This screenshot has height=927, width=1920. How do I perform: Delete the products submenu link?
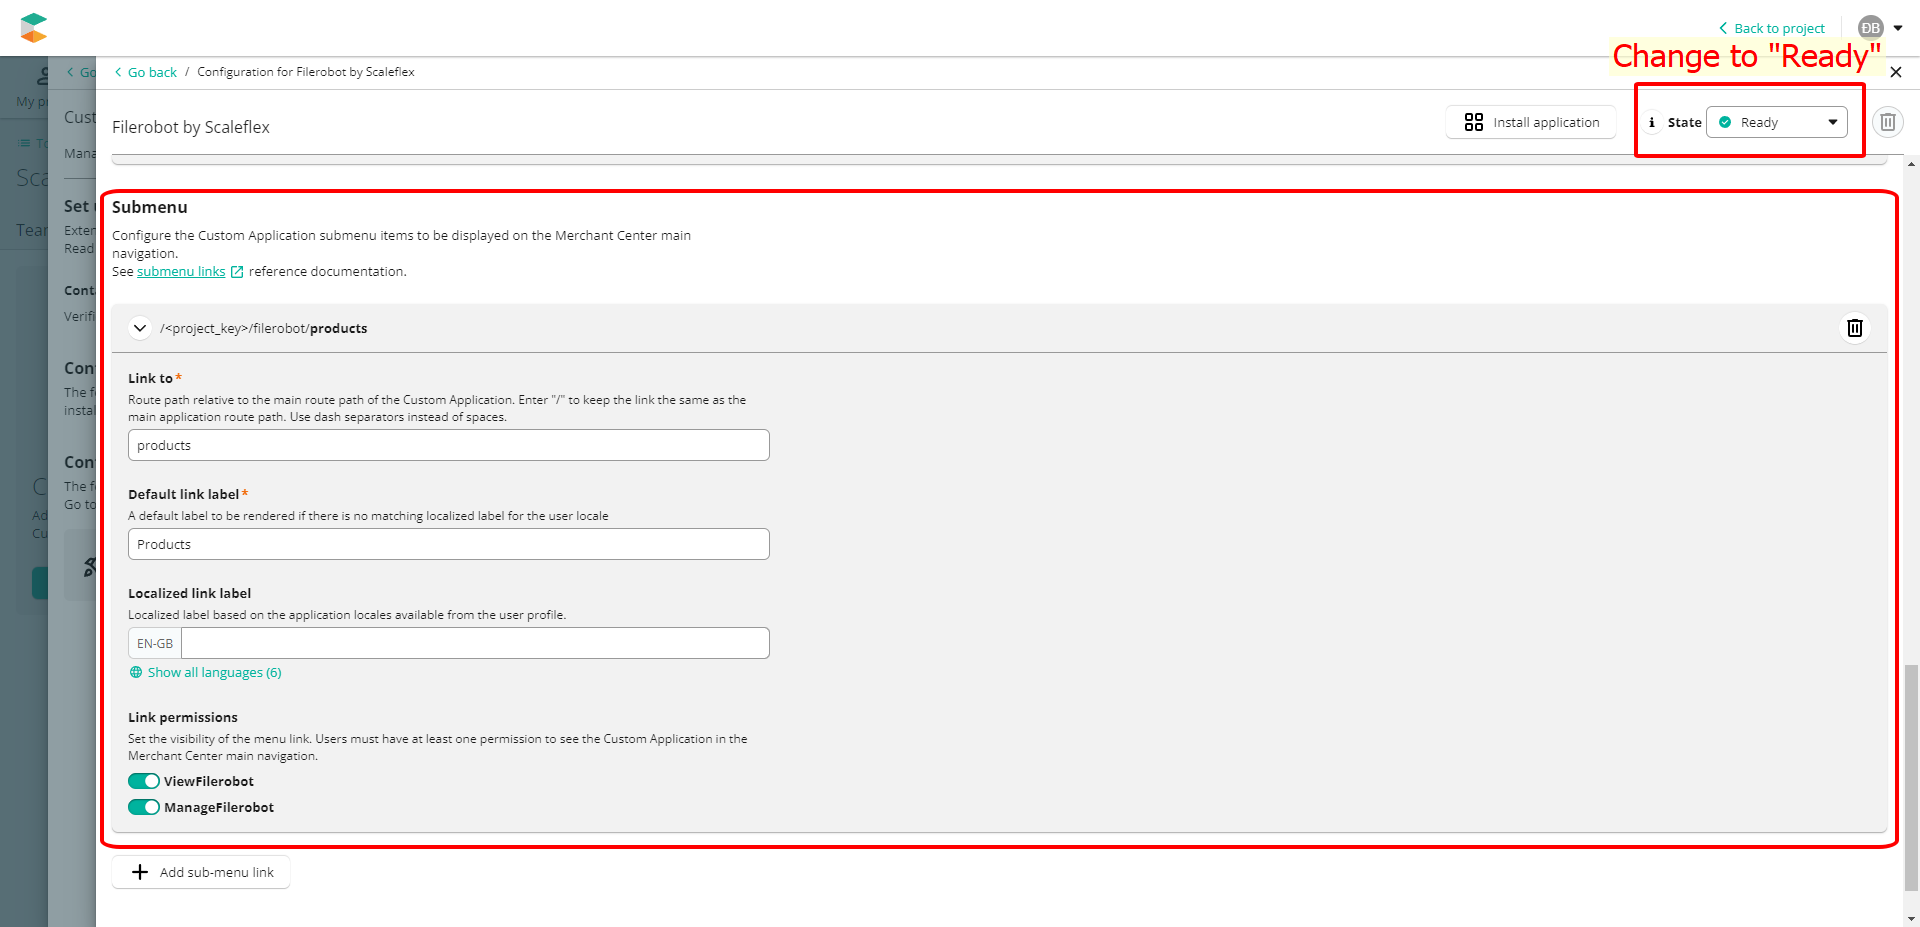[x=1855, y=328]
